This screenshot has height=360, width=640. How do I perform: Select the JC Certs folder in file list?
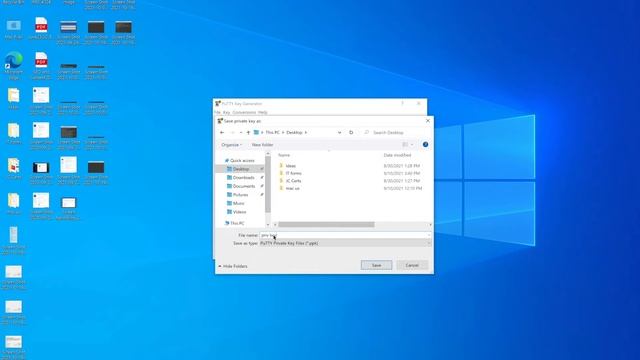tap(293, 180)
